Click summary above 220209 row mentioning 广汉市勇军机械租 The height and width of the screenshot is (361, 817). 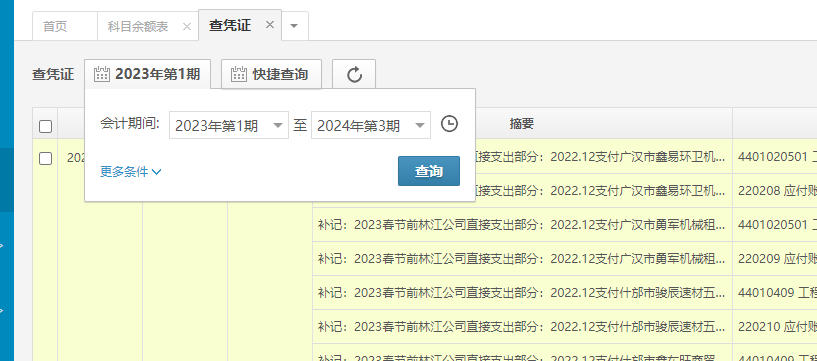click(x=522, y=225)
